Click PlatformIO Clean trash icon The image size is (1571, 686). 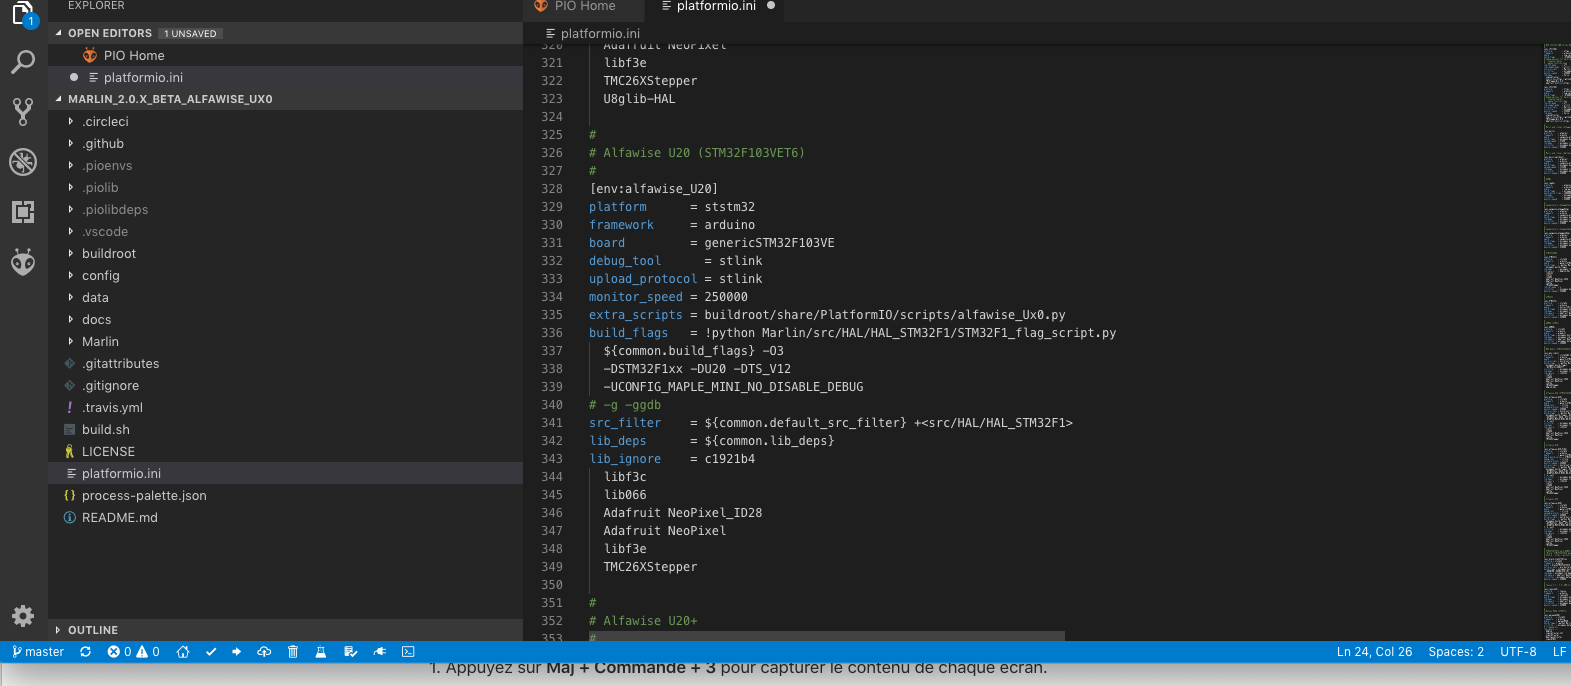point(293,652)
